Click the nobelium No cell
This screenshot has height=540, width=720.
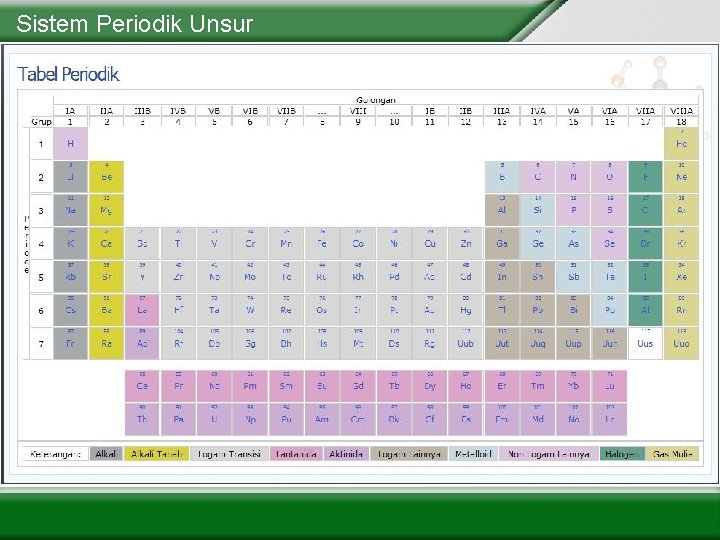(x=574, y=419)
